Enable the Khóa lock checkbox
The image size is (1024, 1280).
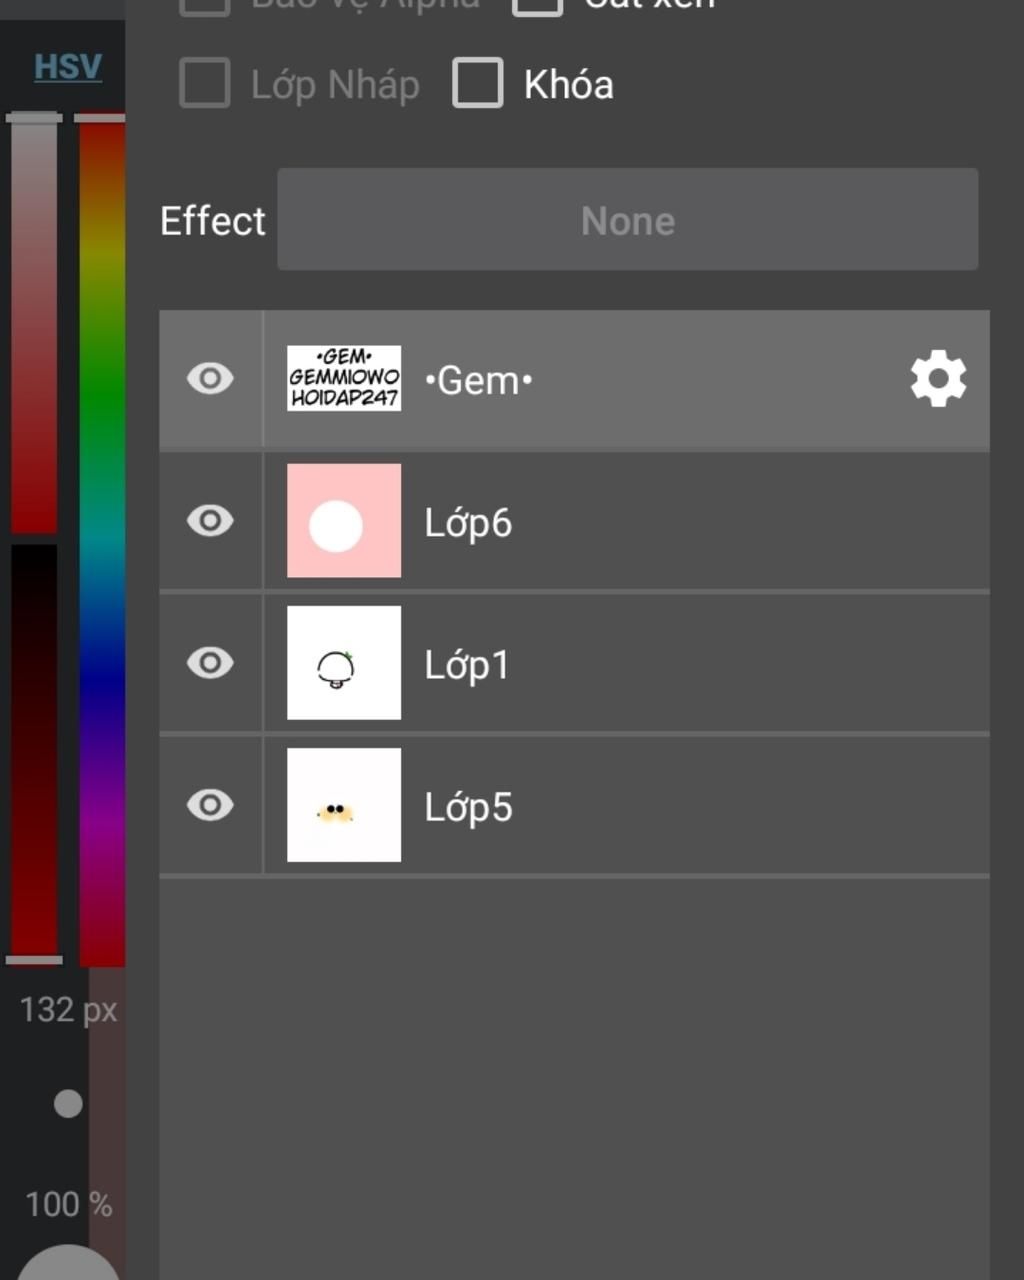[x=478, y=83]
